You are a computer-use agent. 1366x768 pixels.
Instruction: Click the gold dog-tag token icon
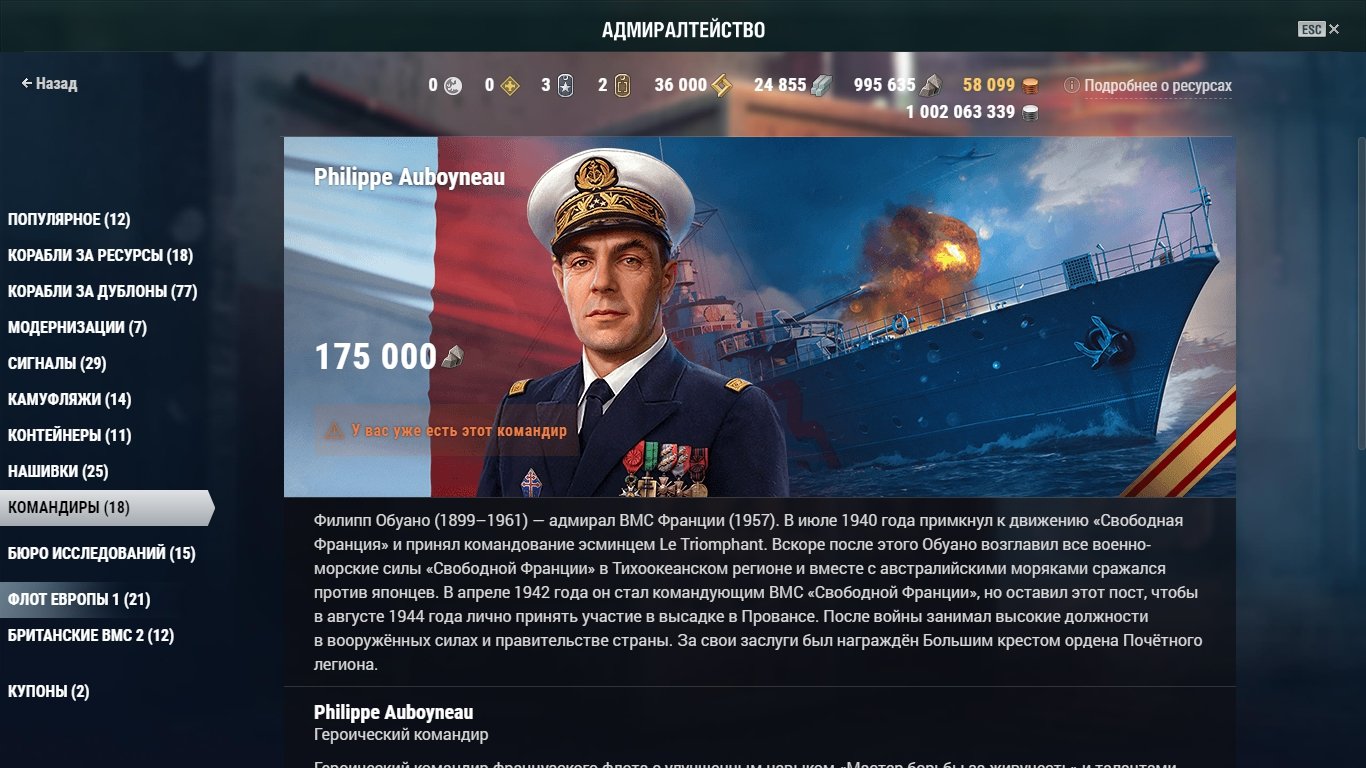pyautogui.click(x=621, y=85)
